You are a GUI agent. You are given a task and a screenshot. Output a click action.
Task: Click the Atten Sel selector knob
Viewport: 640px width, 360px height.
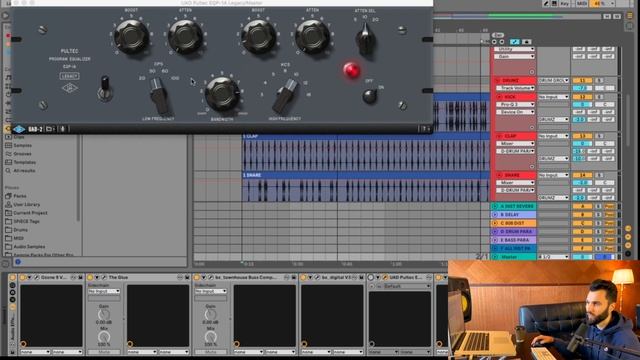(365, 39)
